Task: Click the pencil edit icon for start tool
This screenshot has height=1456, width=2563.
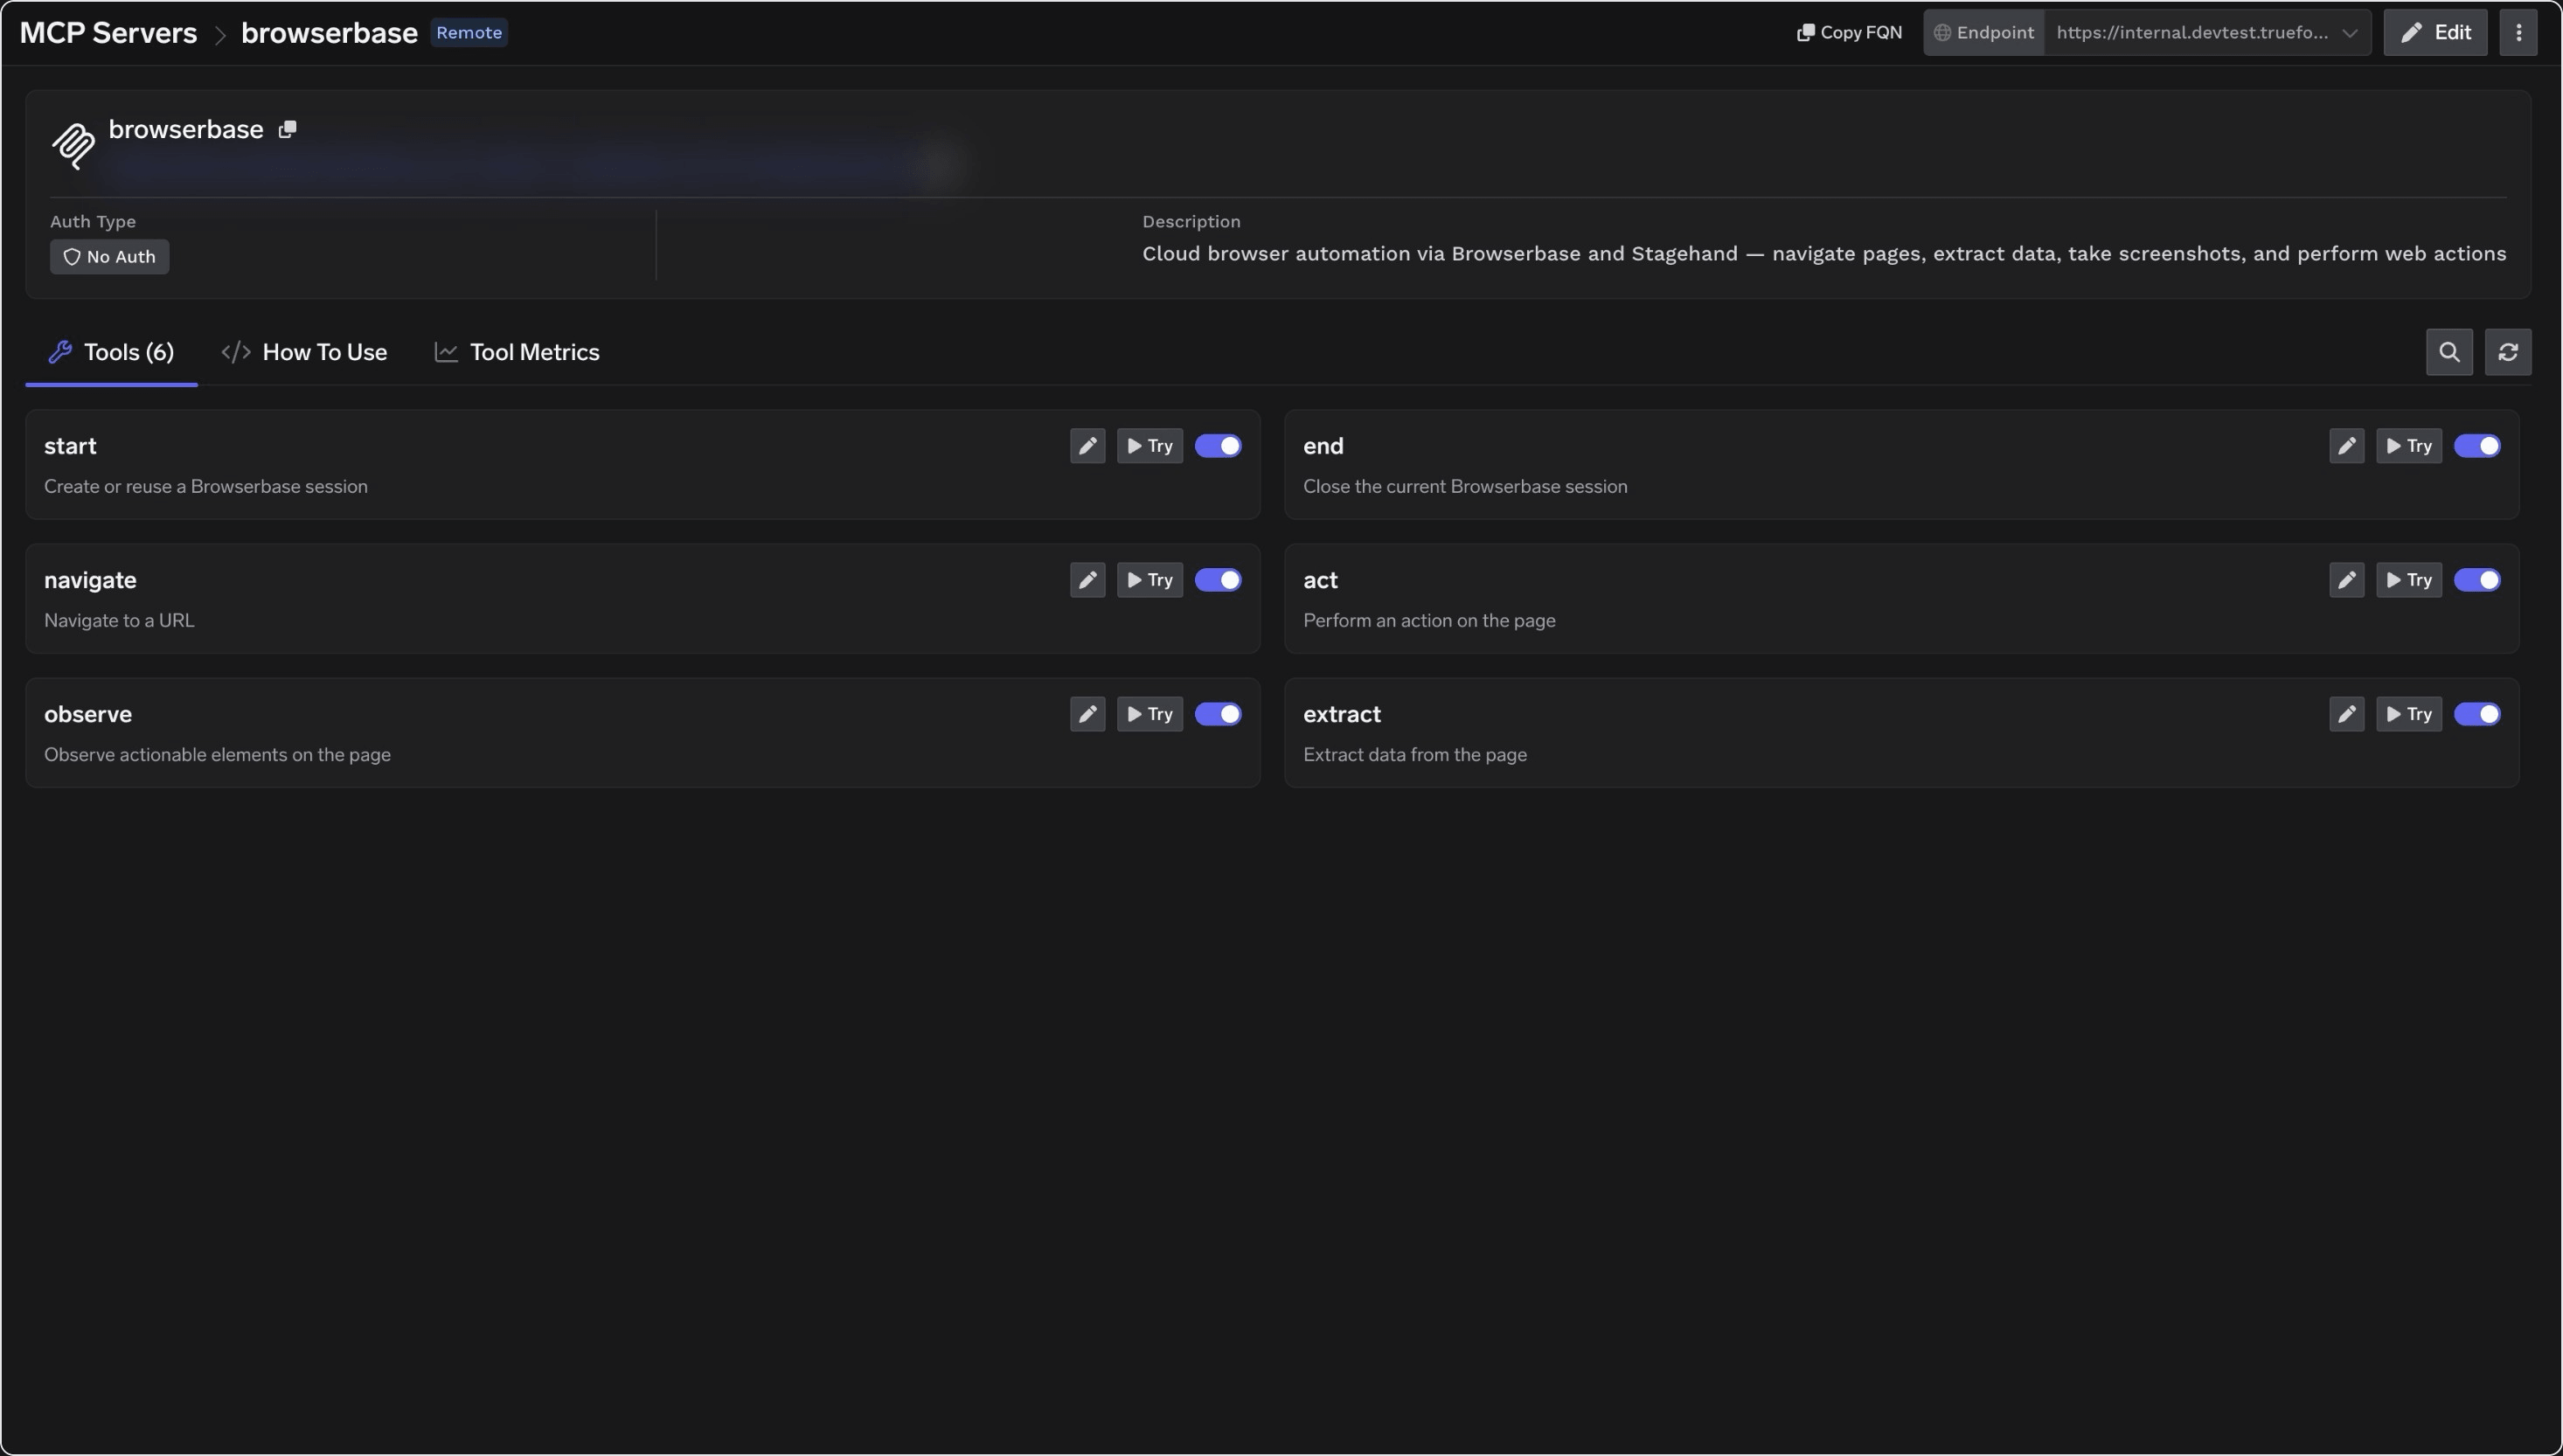Action: pyautogui.click(x=1087, y=446)
